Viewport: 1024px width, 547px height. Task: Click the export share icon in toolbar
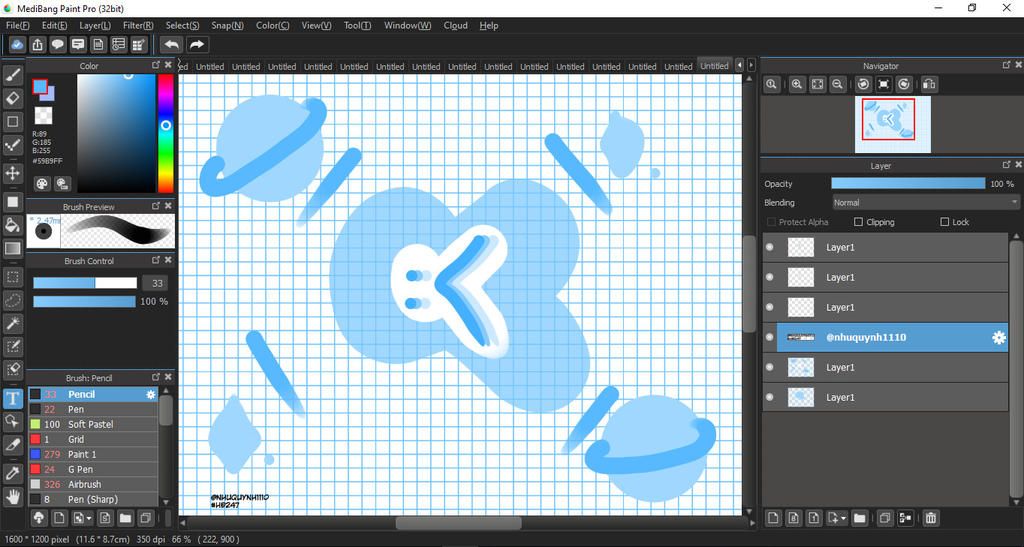(37, 44)
